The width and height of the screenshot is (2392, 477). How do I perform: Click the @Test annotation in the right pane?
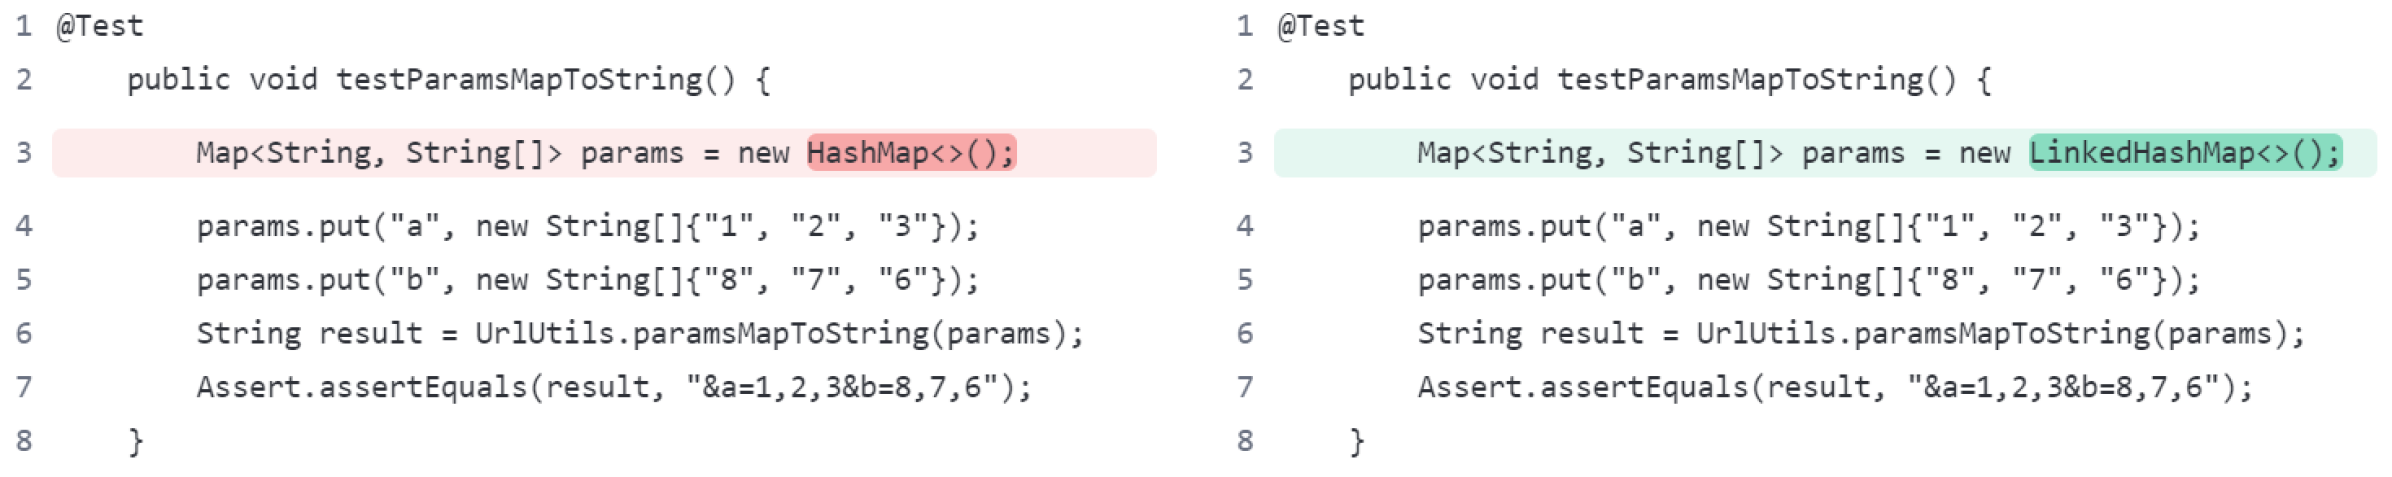[1321, 26]
